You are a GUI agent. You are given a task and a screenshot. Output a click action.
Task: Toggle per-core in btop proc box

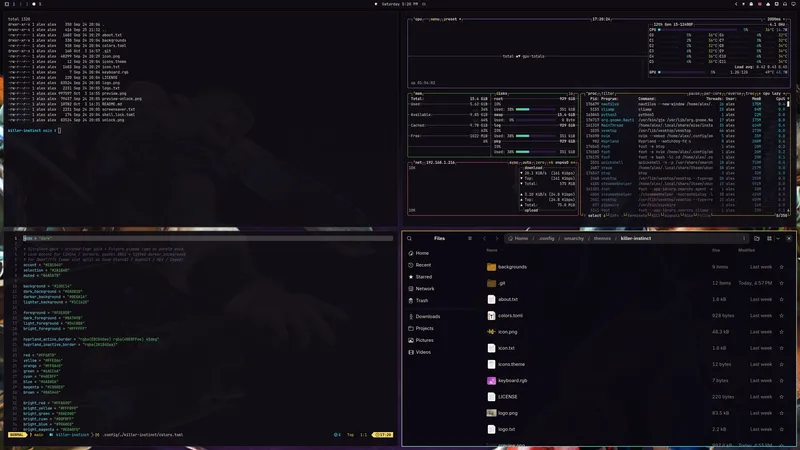coord(712,94)
